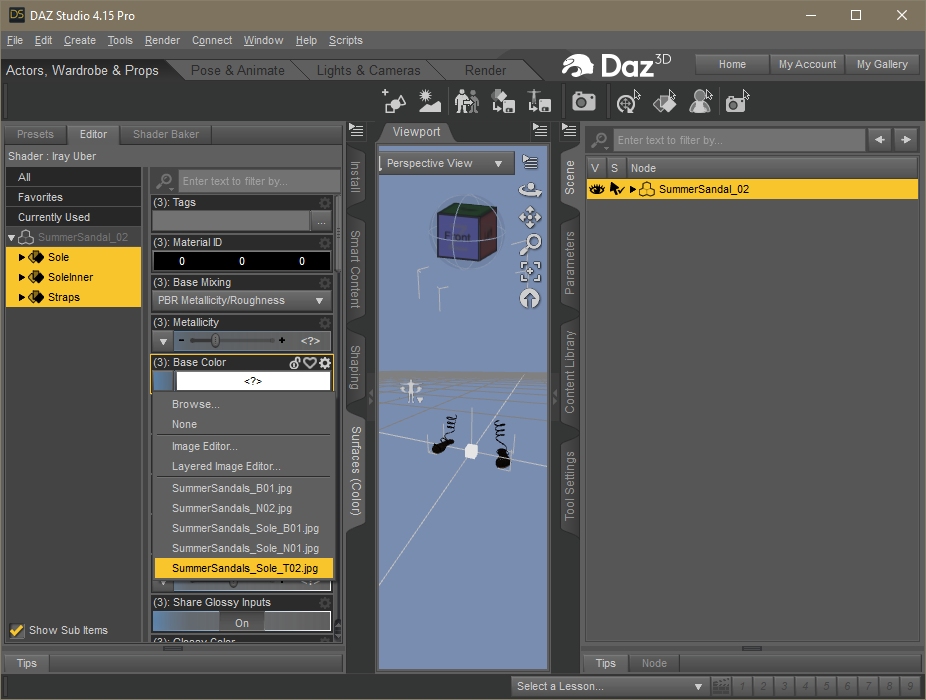The image size is (926, 700).
Task: Select SummerSandals_Sole_T02.jpg in the menu
Action: coord(244,568)
